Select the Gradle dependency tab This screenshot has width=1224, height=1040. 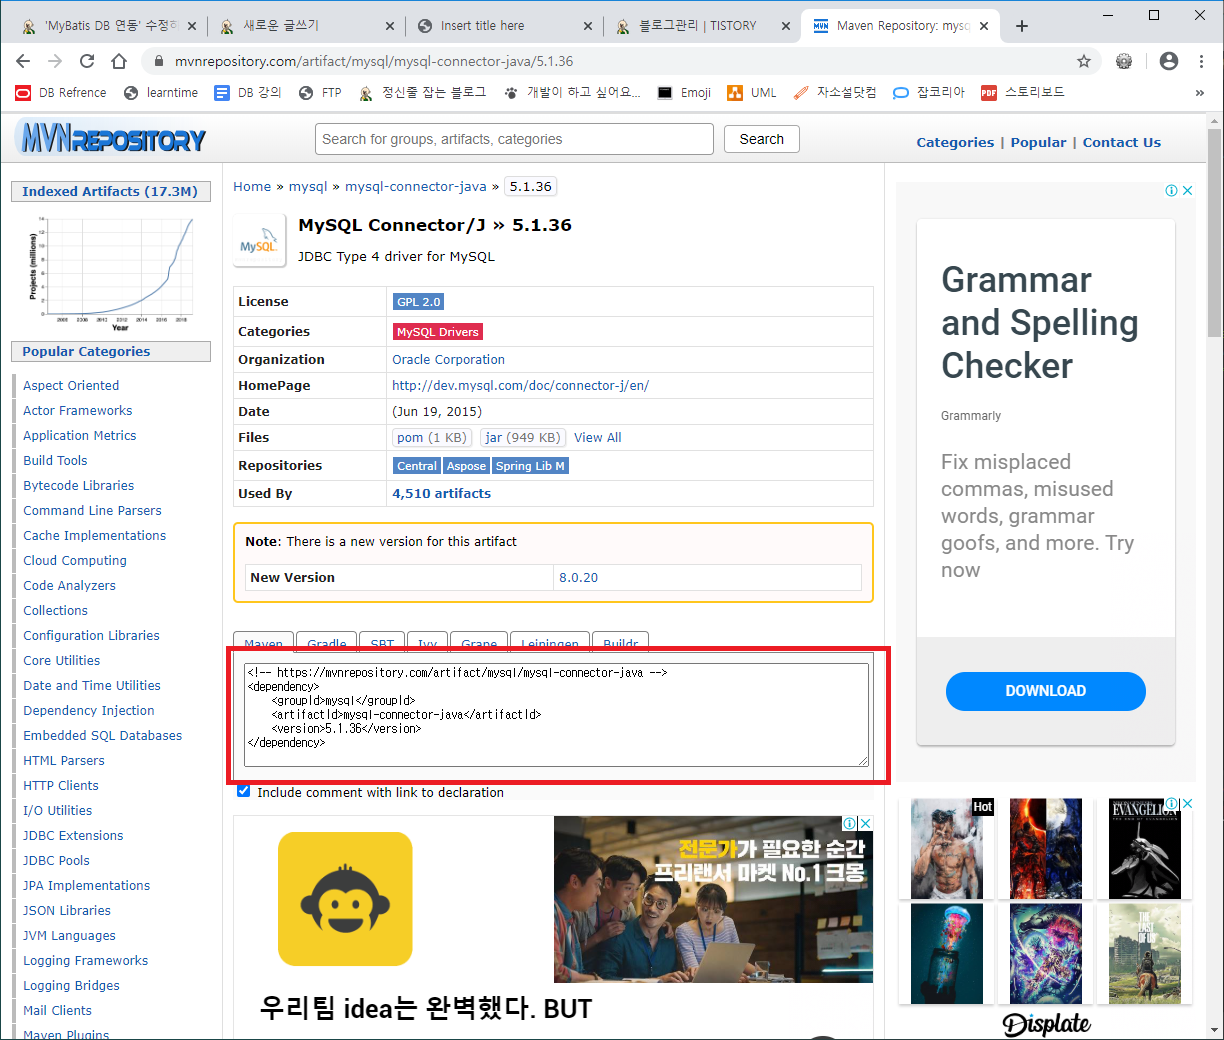tap(327, 643)
